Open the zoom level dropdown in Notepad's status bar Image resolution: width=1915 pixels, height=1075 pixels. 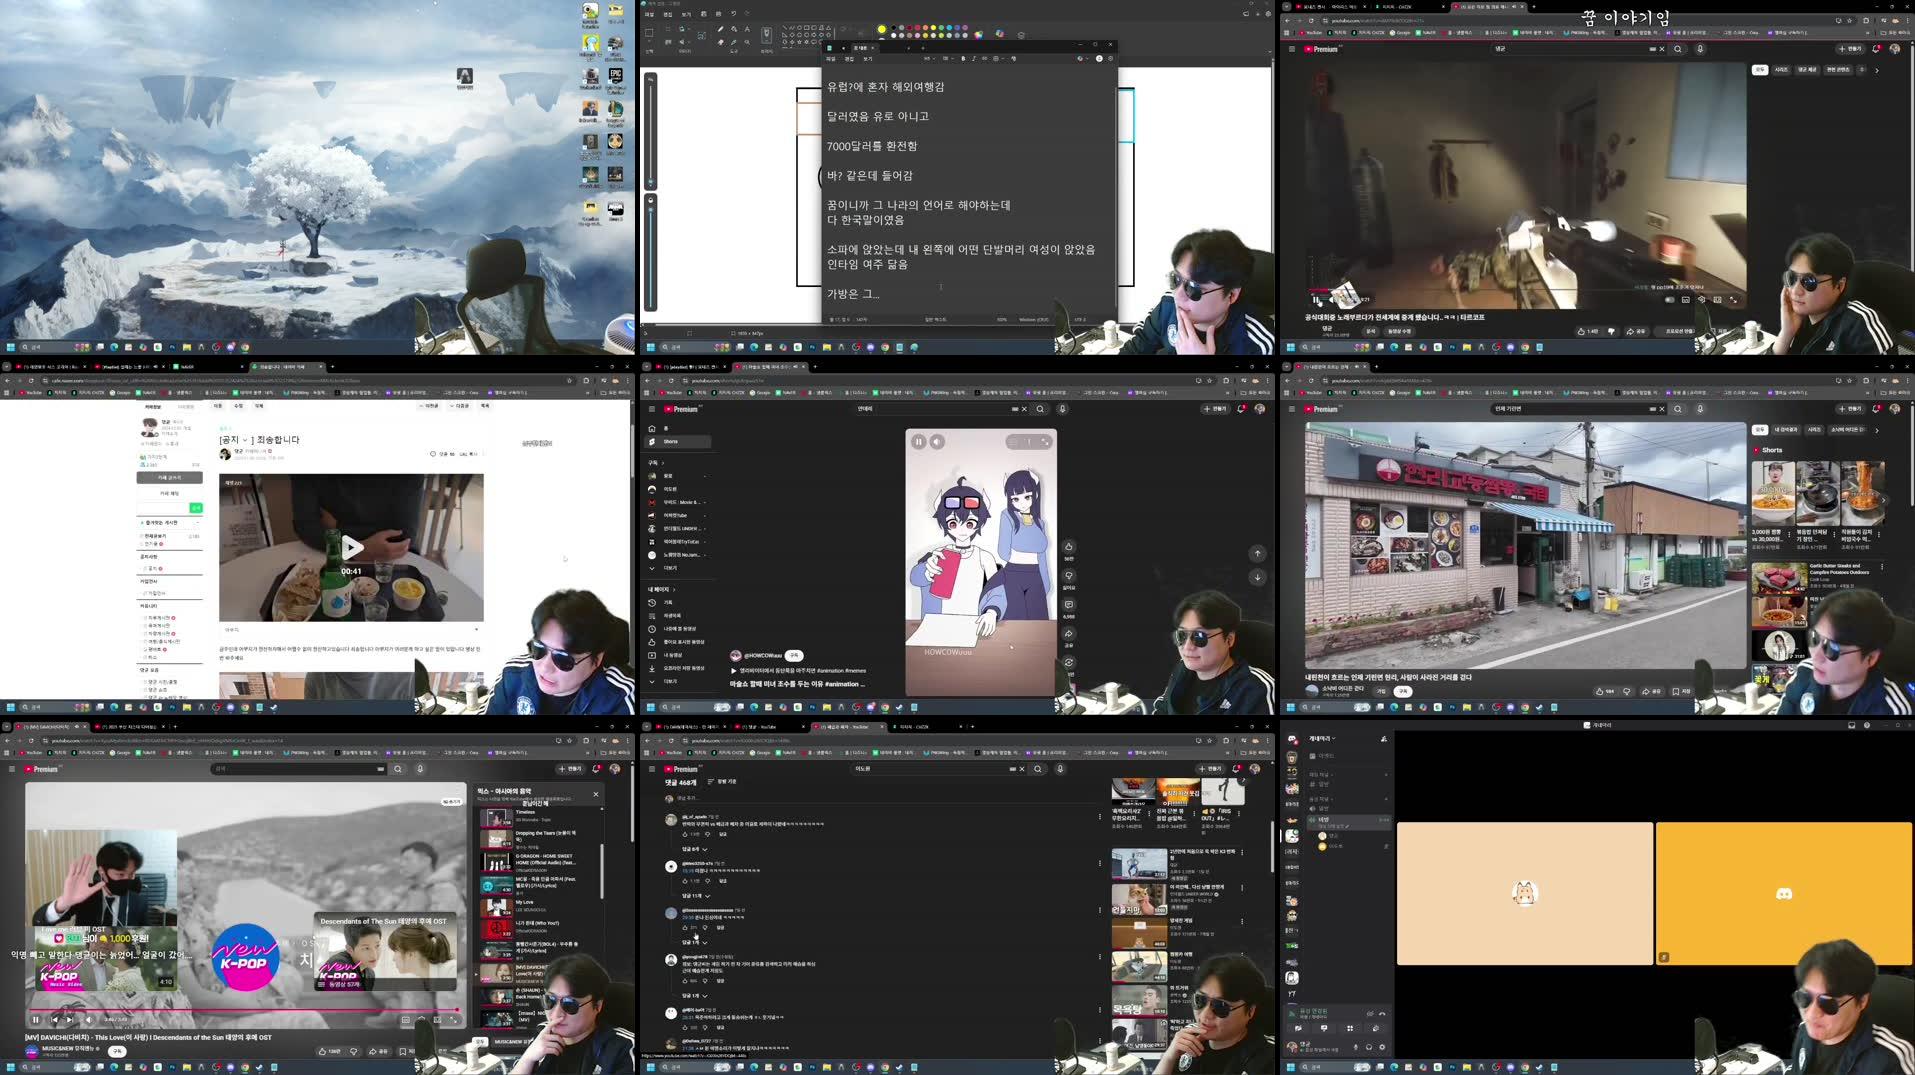(x=1002, y=319)
